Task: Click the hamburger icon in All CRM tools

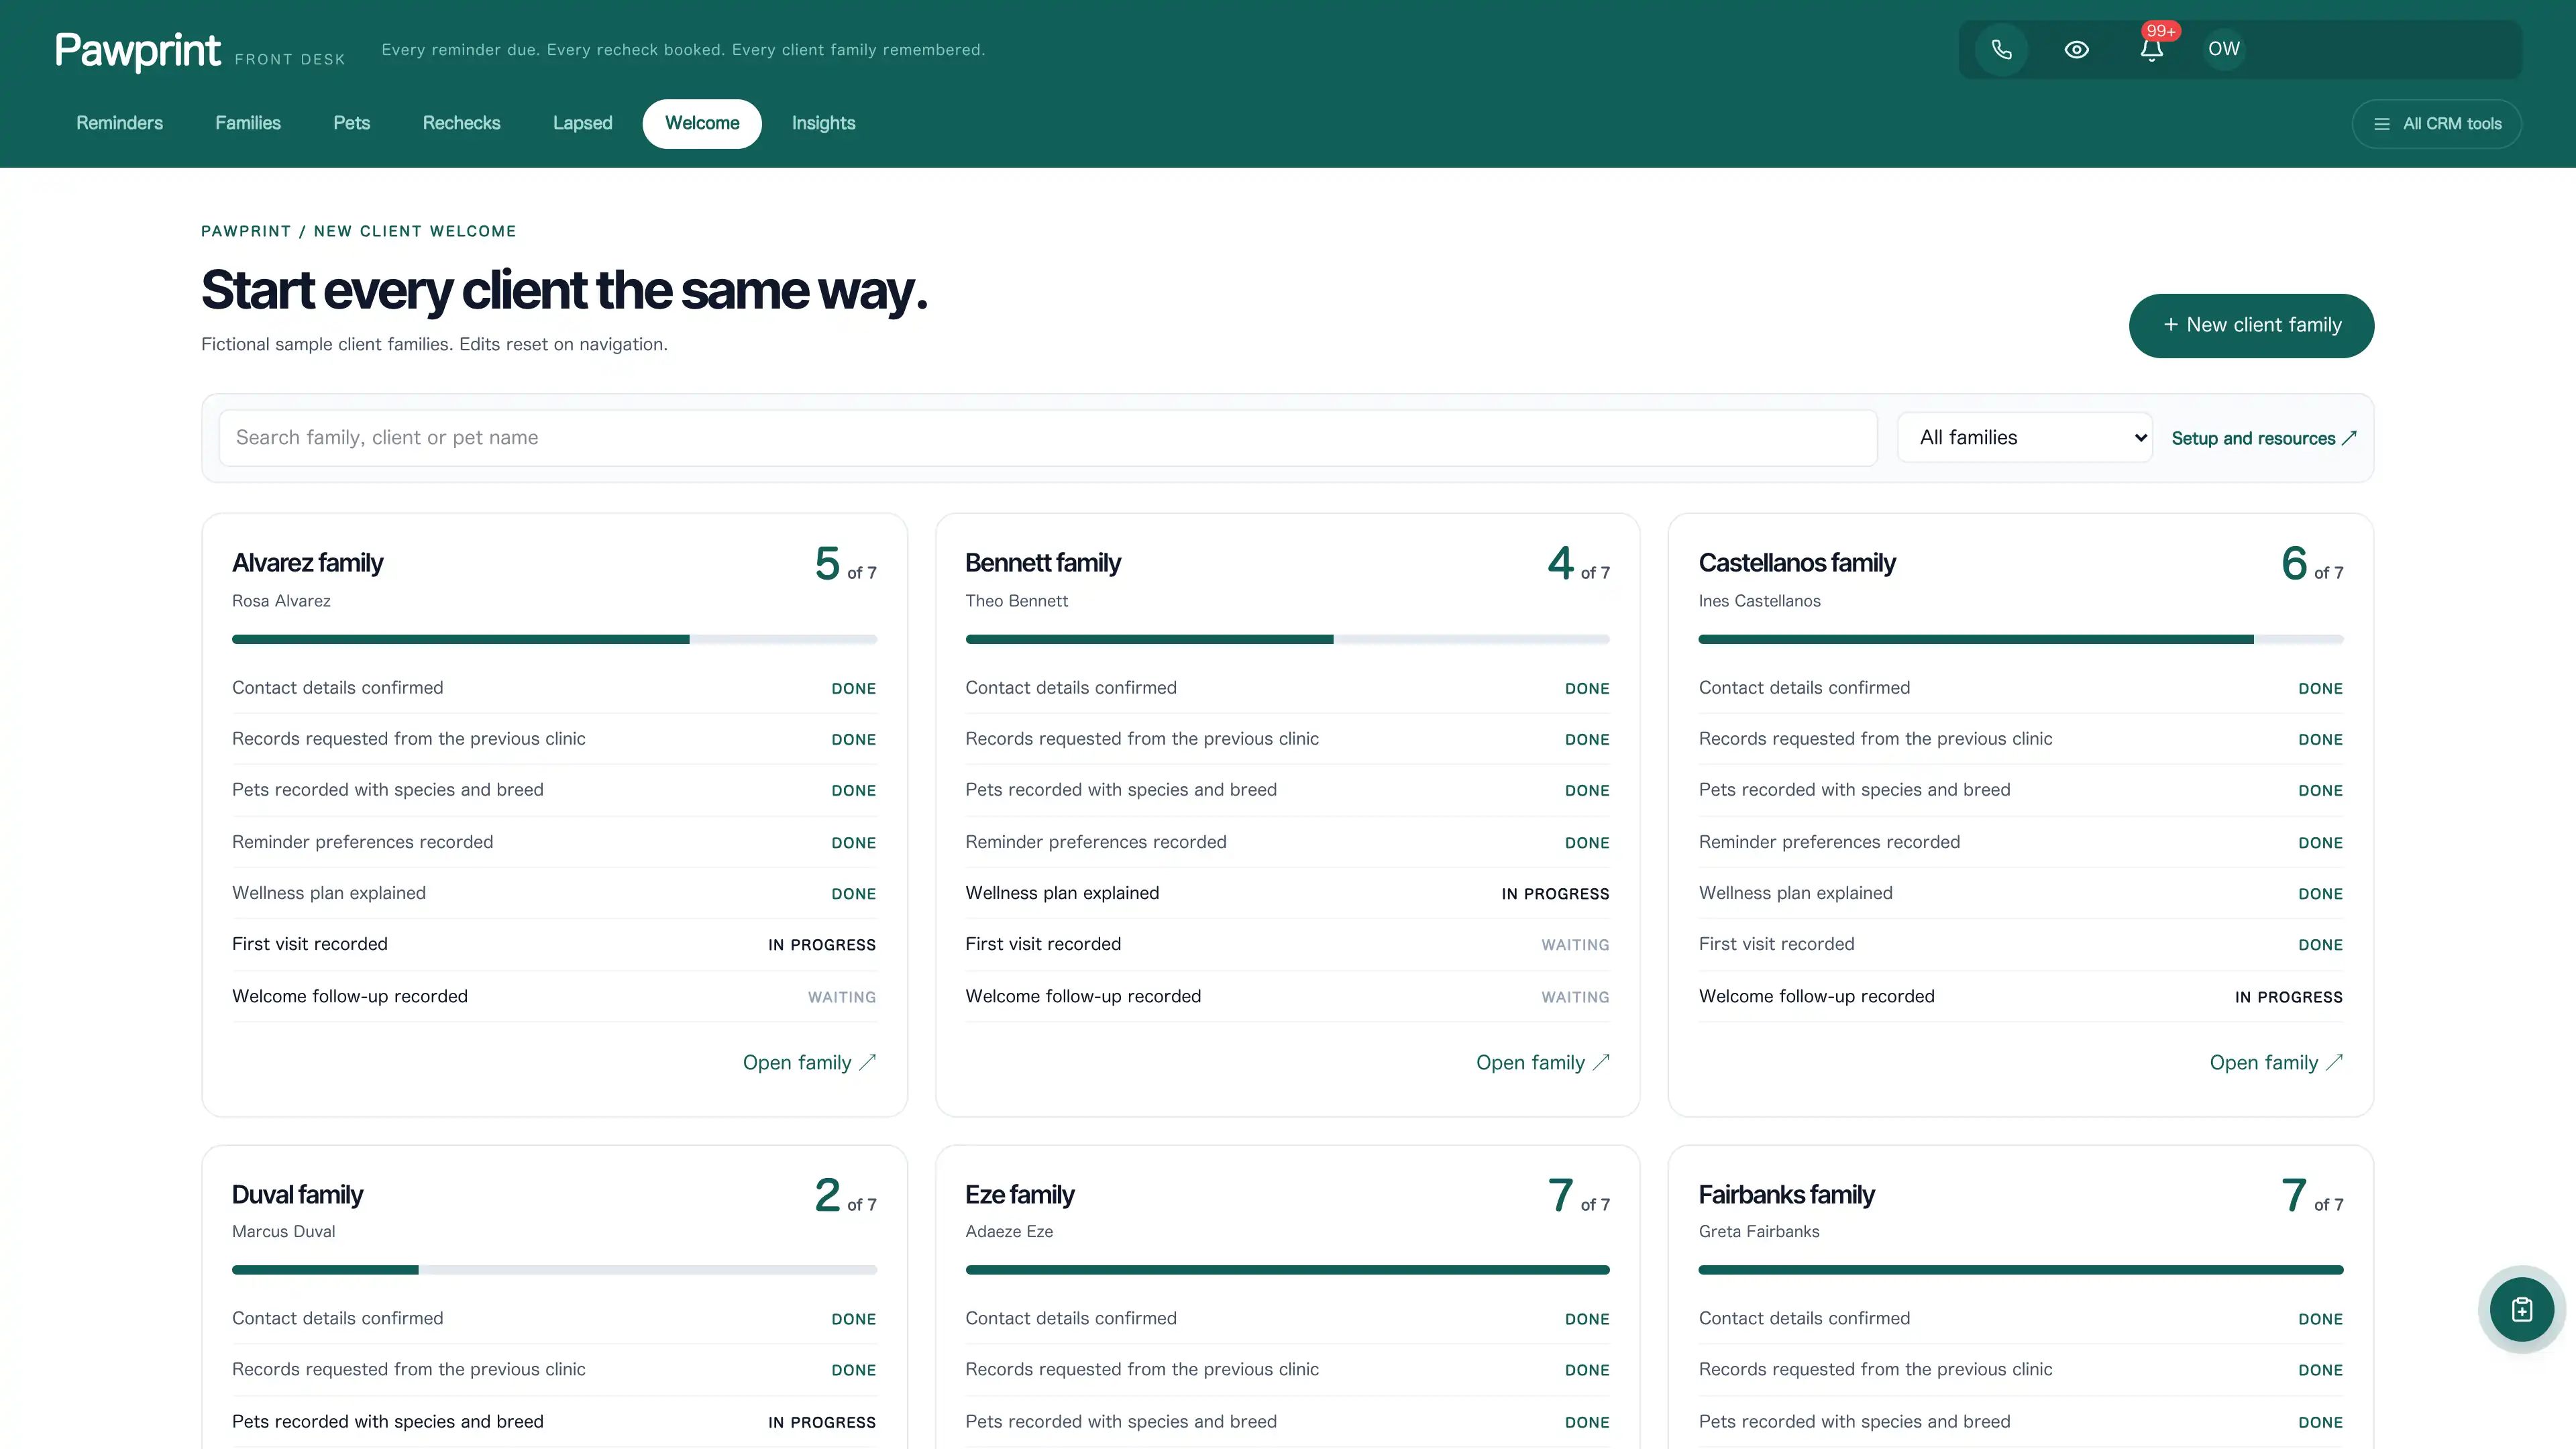Action: pos(2381,124)
